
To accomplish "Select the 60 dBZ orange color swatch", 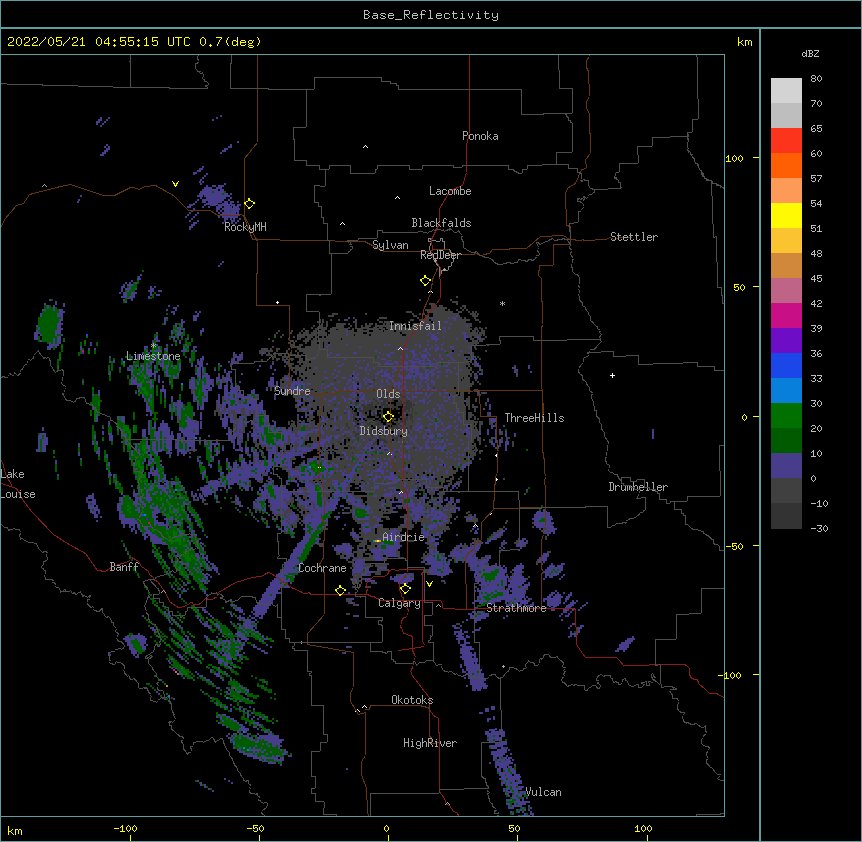I will coord(786,165).
